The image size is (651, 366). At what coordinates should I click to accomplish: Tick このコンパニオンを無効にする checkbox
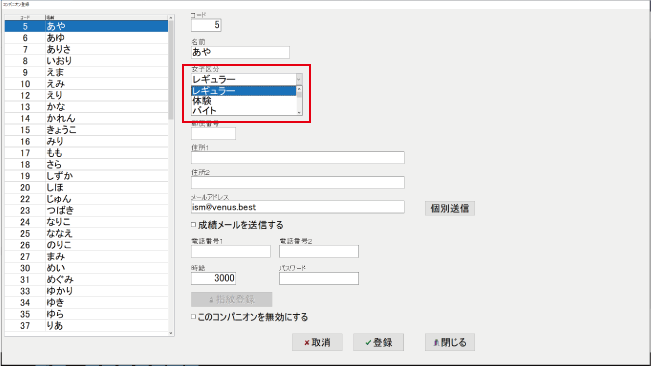point(193,317)
